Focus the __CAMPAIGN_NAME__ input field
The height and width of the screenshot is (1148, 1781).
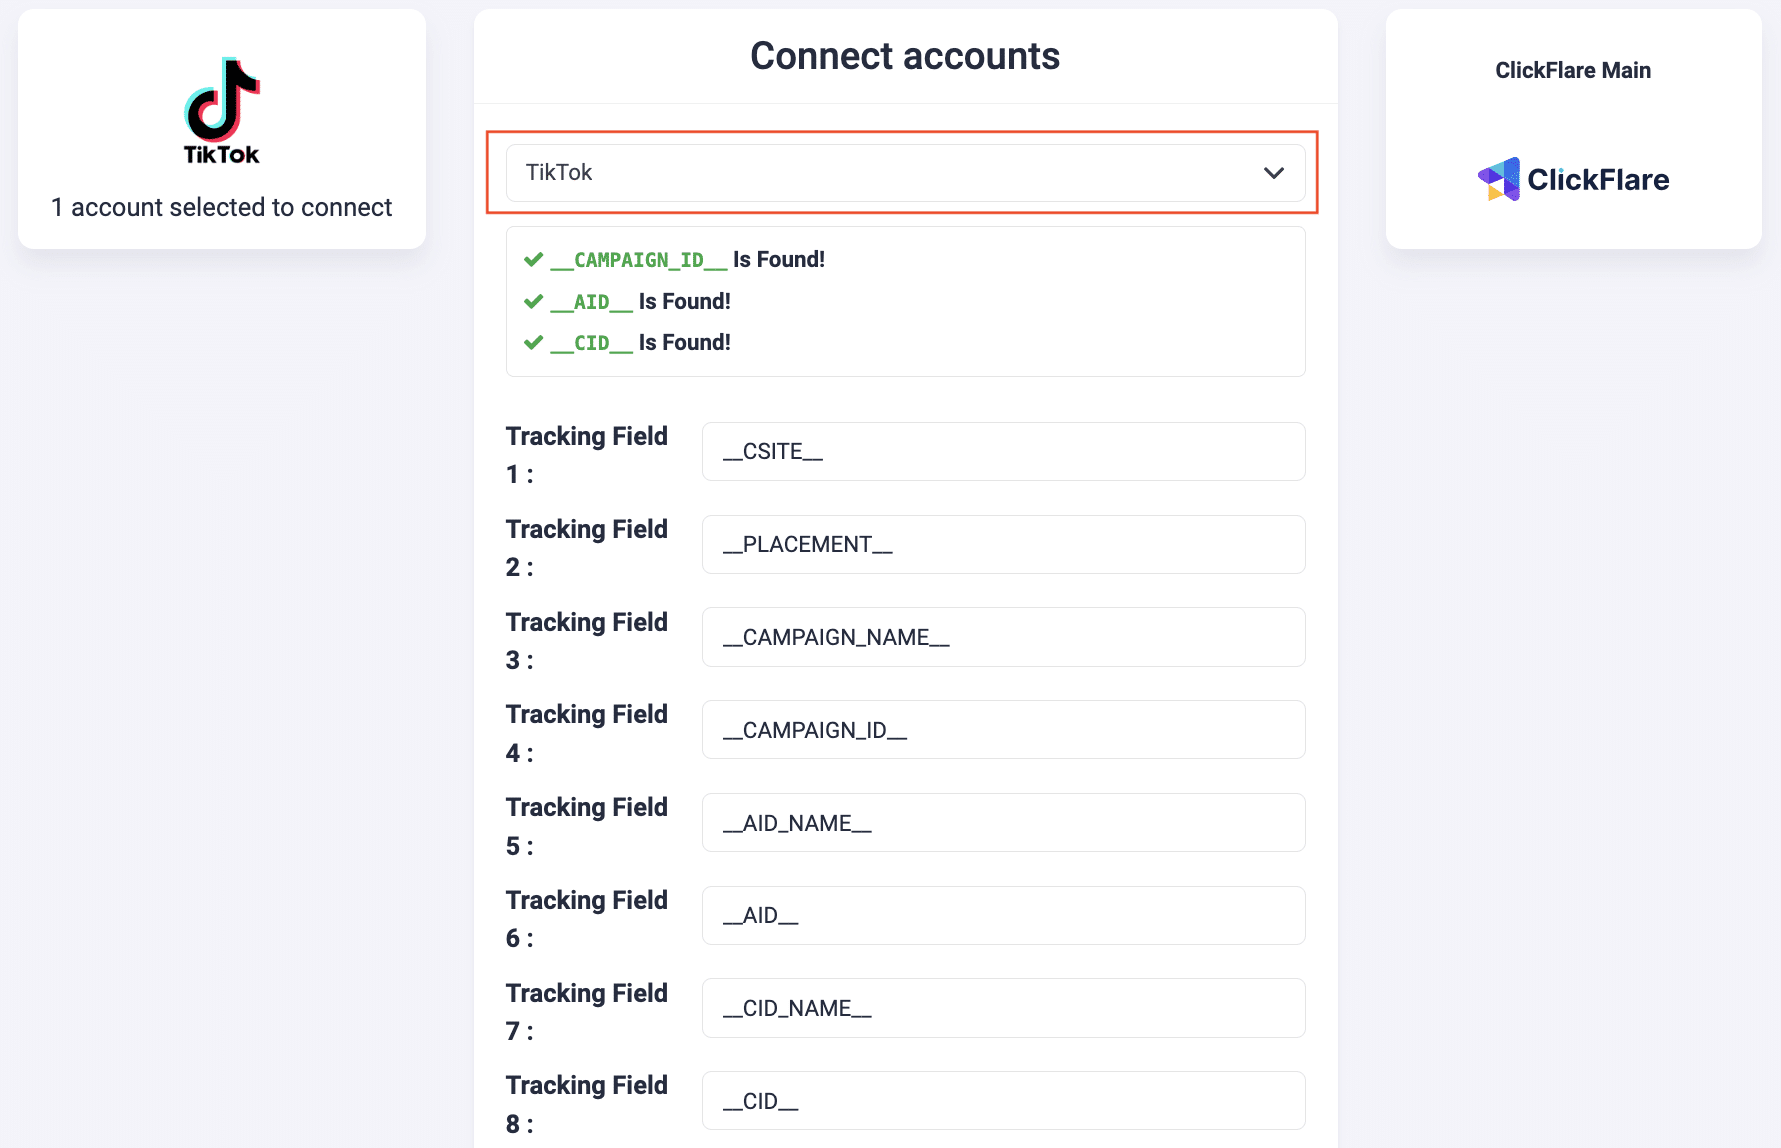tap(1003, 637)
